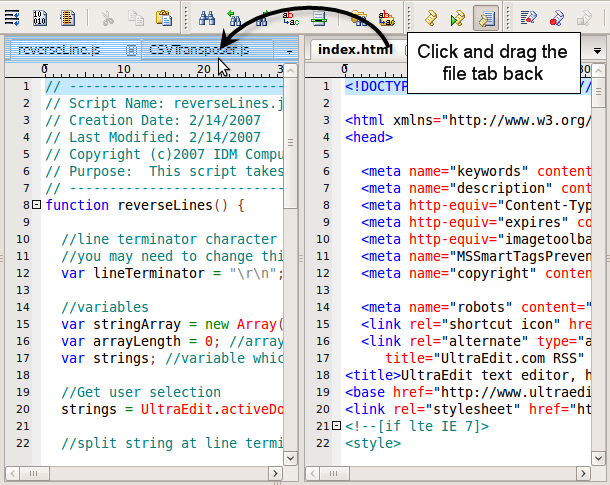Image resolution: width=610 pixels, height=485 pixels.
Task: Click right pane horizontal scrollbar thumb
Action: 335,473
